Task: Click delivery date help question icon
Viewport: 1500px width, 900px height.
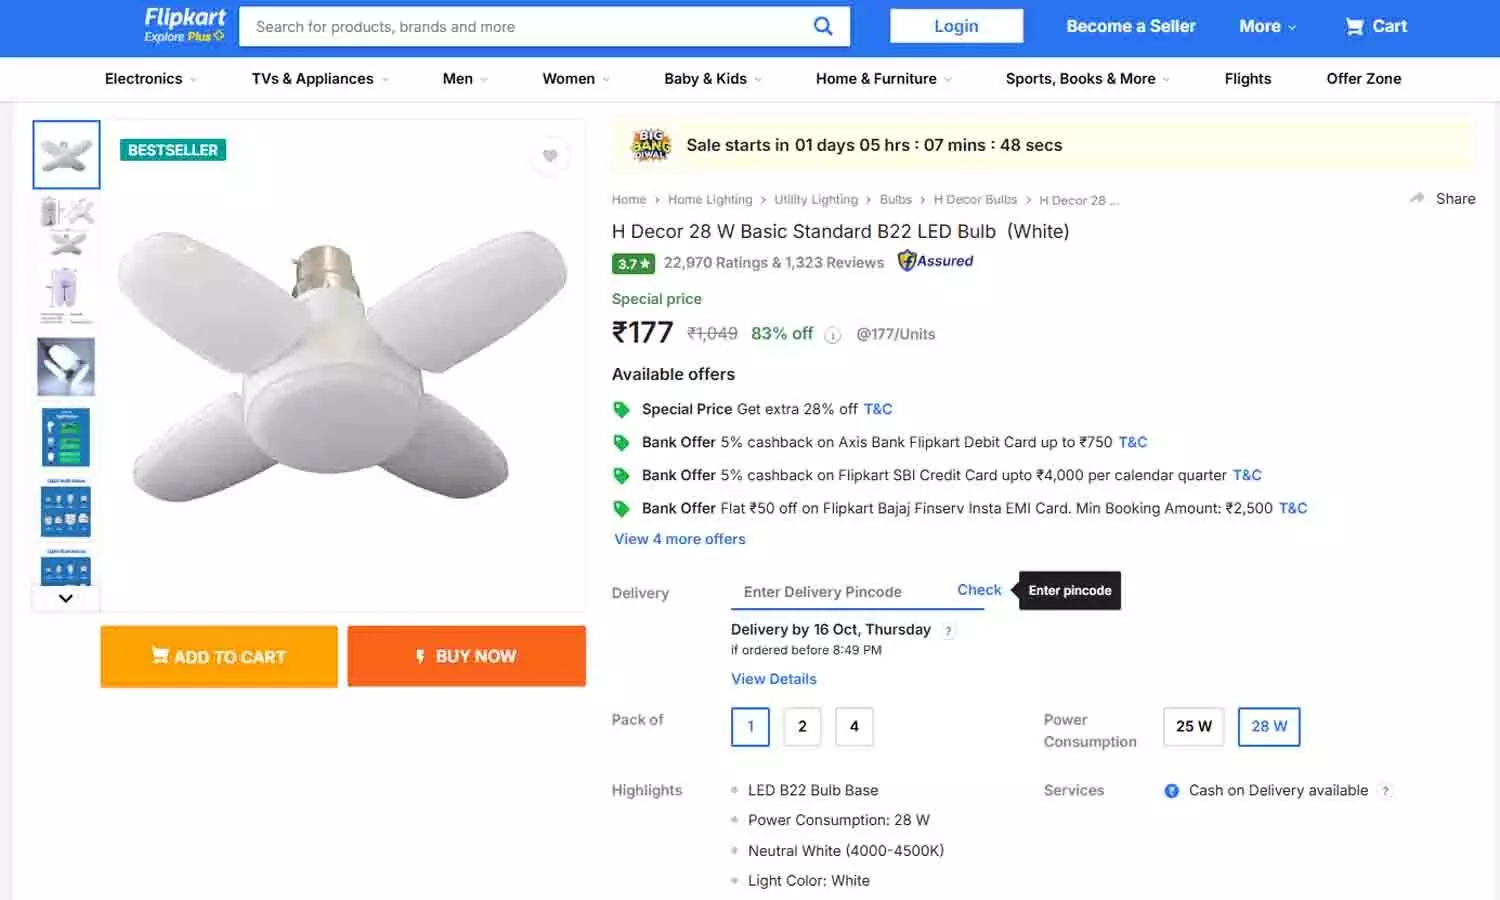Action: tap(949, 631)
